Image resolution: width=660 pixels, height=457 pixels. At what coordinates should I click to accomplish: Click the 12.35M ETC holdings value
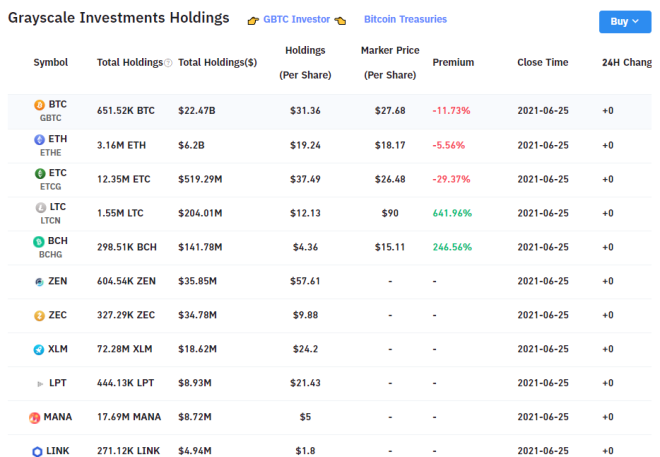click(123, 179)
